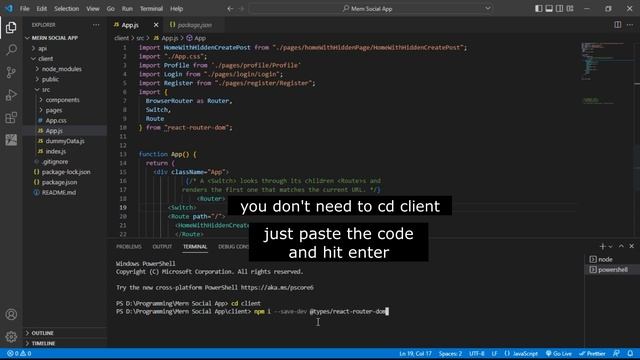Click the new terminal plus icon
Viewport: 640px width, 360px height.
point(602,246)
